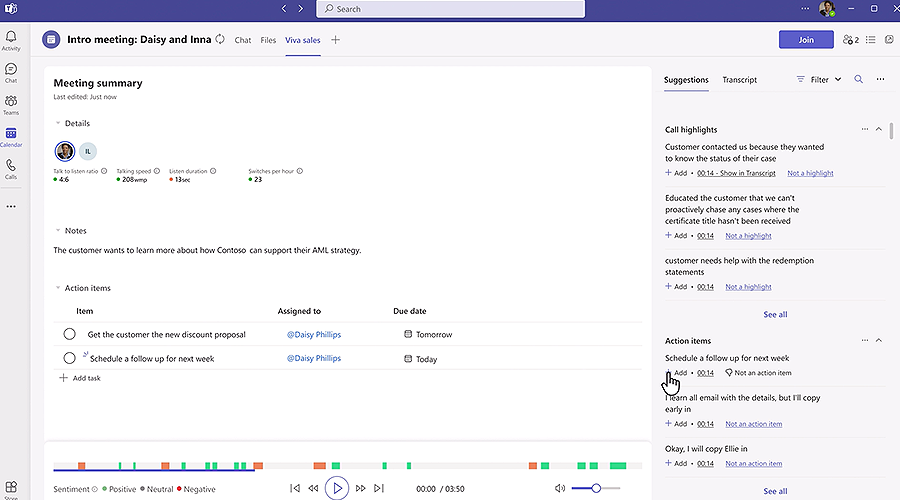Mark schedule follow up task complete
The image size is (900, 500).
coord(69,358)
